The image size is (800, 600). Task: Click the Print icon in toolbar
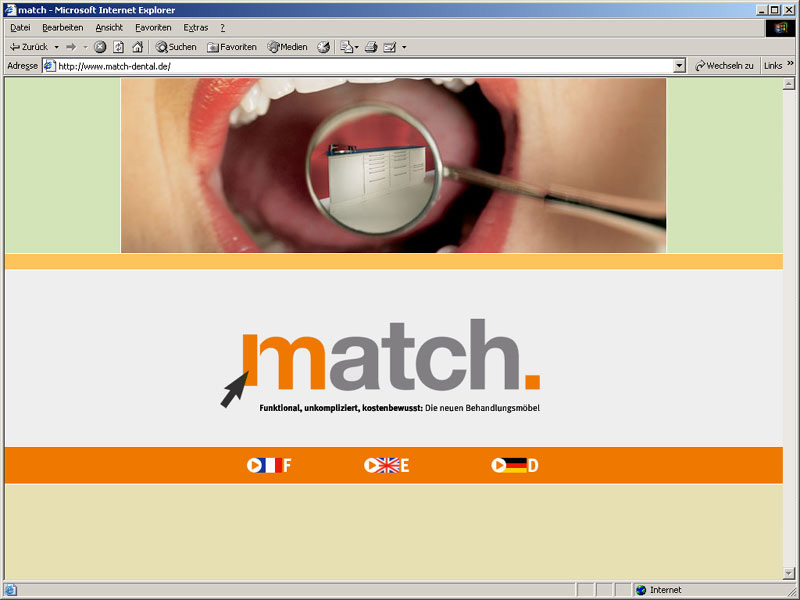pyautogui.click(x=370, y=47)
